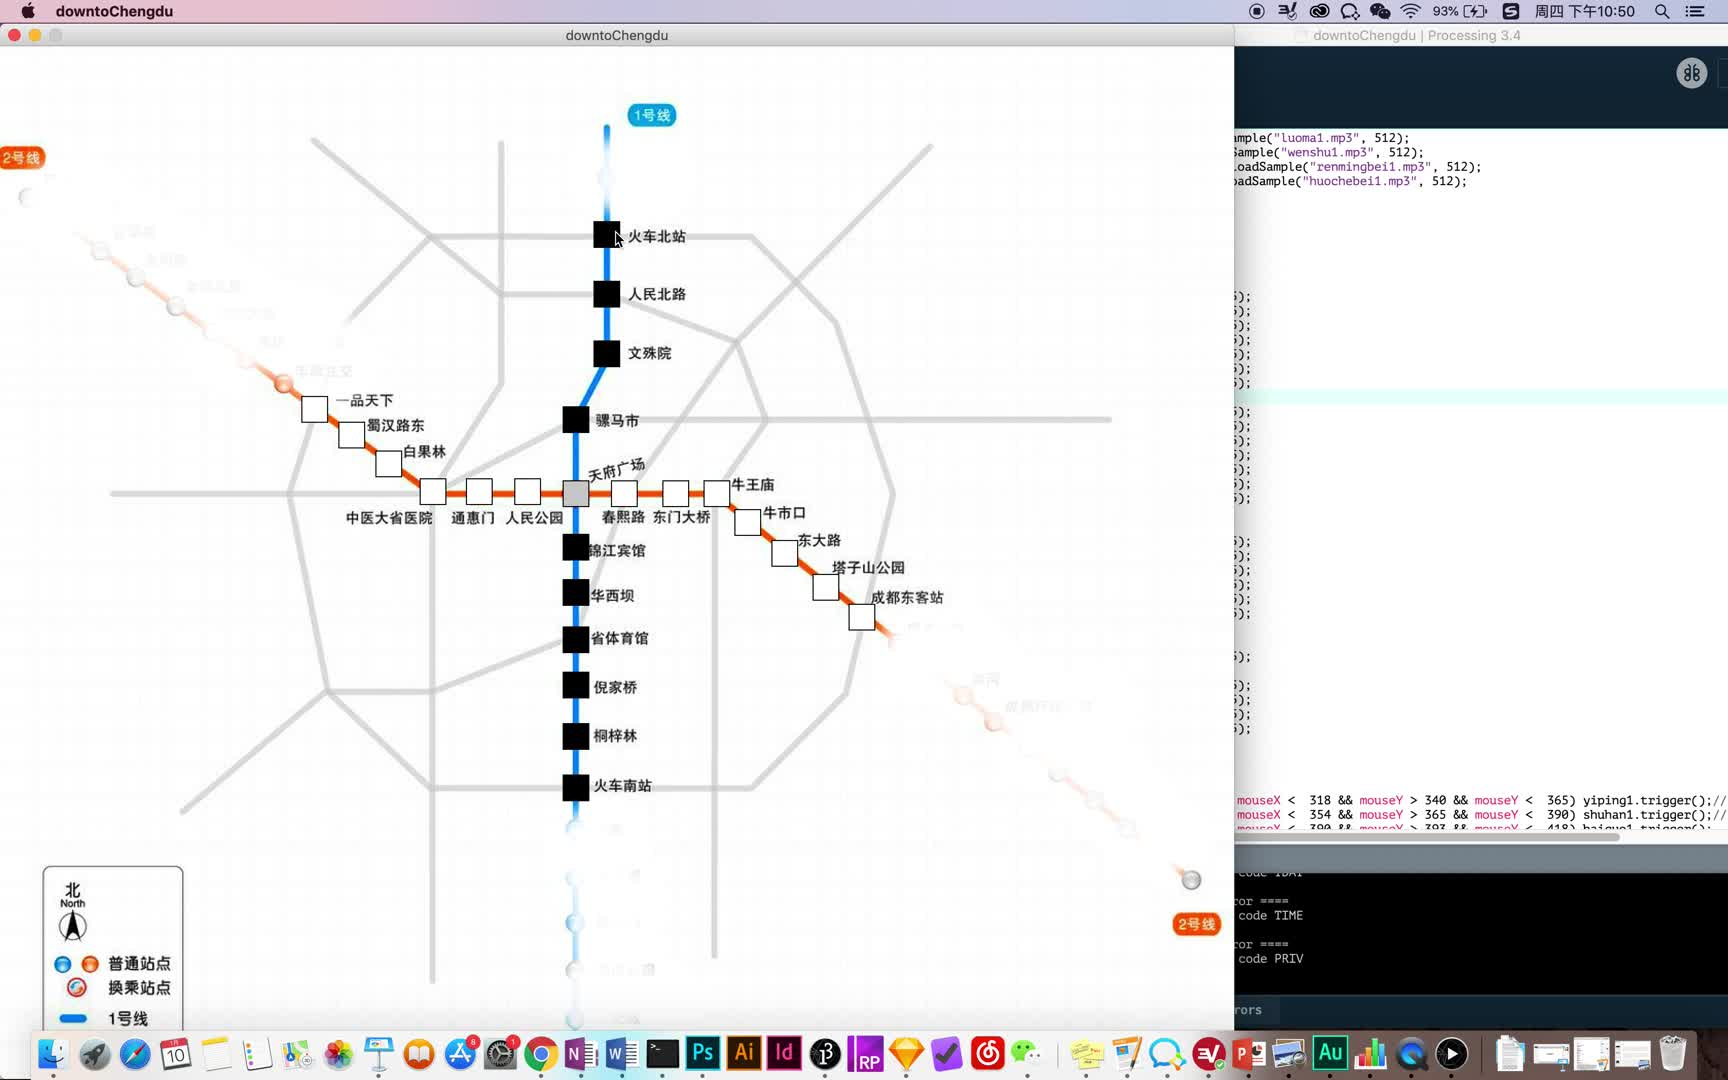Open Adobe Audition from the Dock
This screenshot has width=1728, height=1080.
click(1330, 1053)
